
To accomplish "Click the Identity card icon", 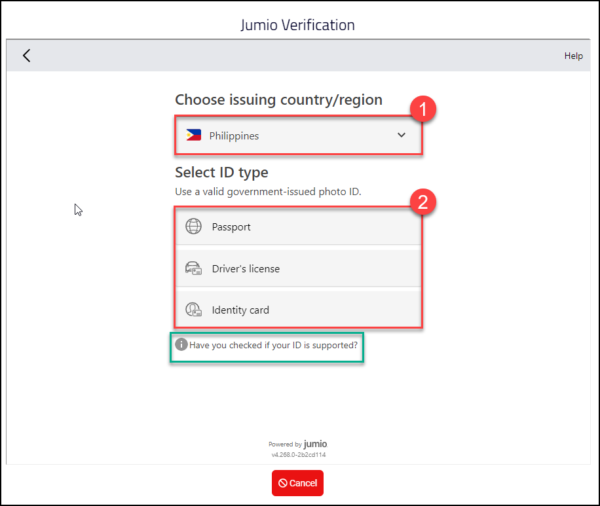I will [193, 309].
